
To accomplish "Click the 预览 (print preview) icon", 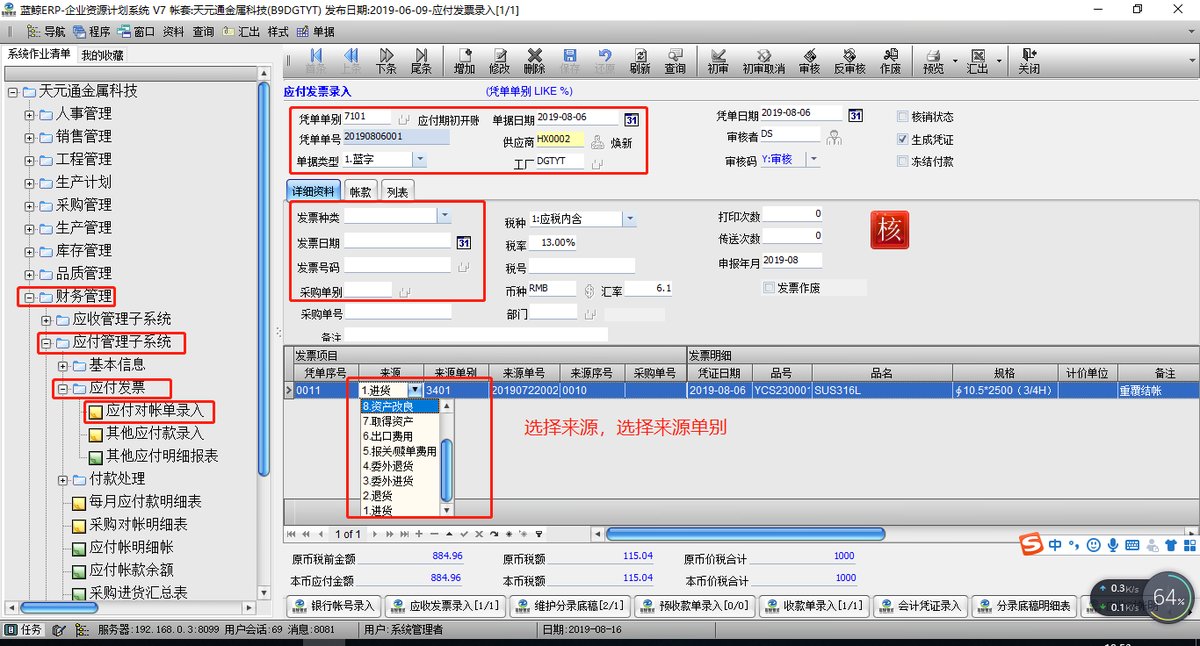I will click(x=933, y=61).
